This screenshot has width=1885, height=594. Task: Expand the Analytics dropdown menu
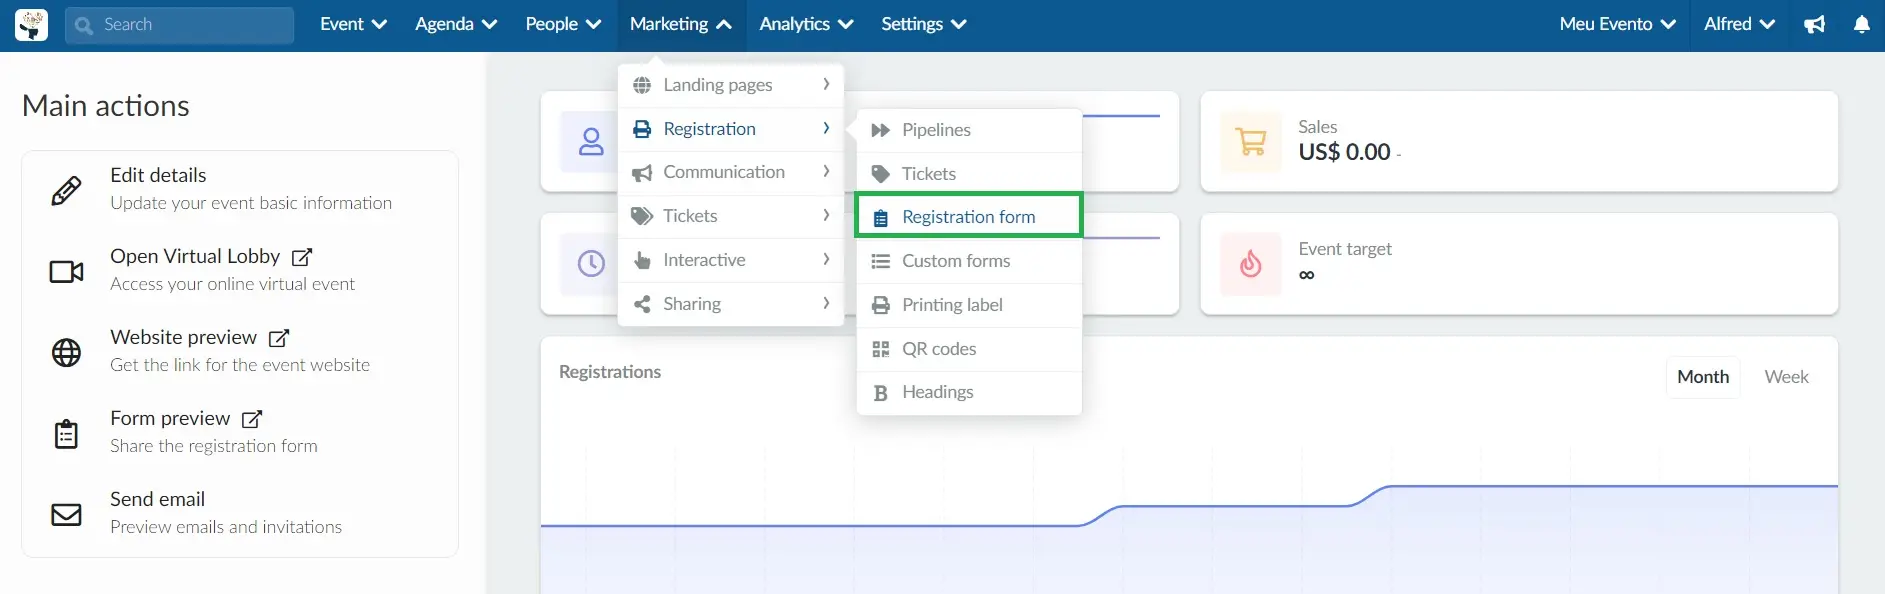click(x=806, y=24)
